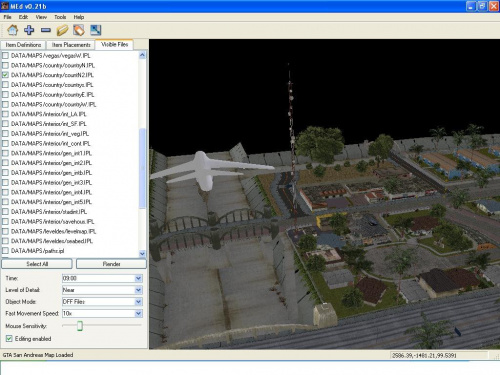The image size is (500, 375).
Task: Click the blue picture icon in the toolbar
Action: coord(96,30)
